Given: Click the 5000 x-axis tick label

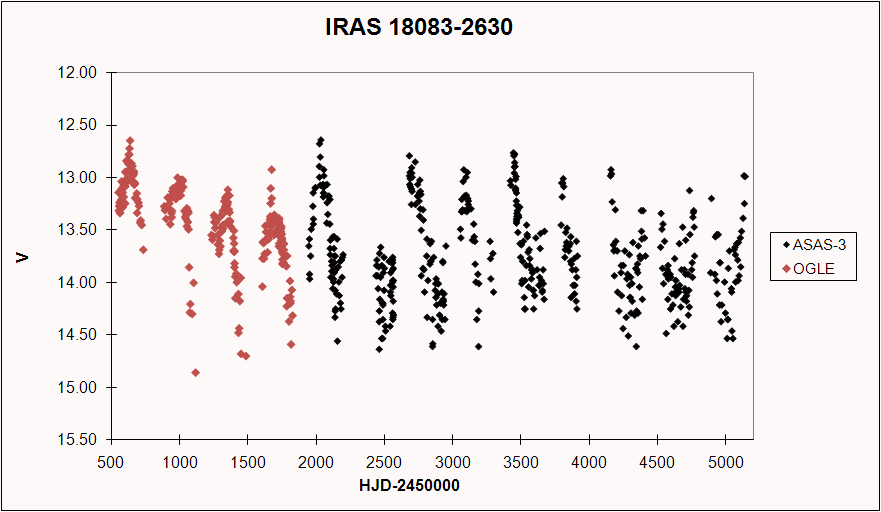Looking at the screenshot, I should click(x=724, y=462).
